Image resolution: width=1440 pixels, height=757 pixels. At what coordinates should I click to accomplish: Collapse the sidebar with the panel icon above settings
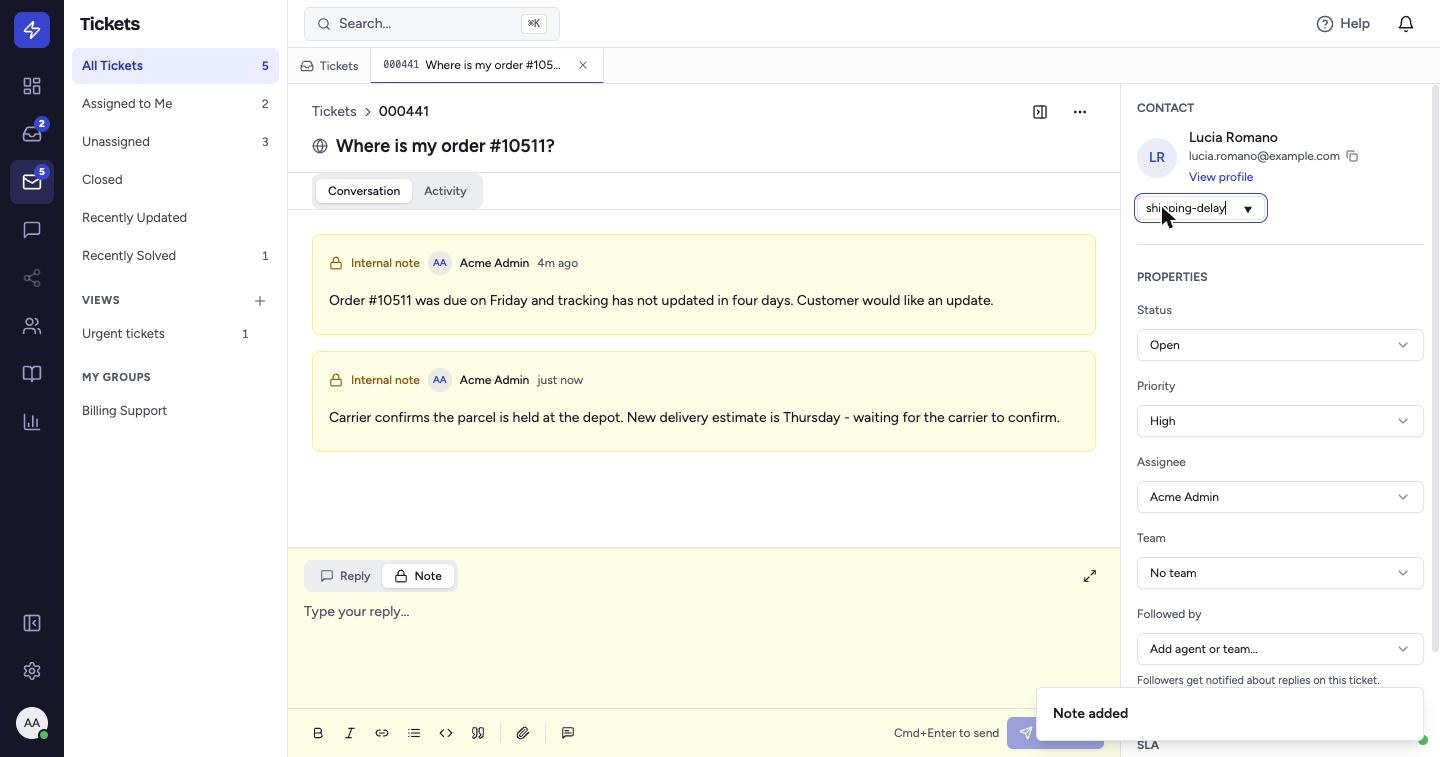[x=32, y=623]
